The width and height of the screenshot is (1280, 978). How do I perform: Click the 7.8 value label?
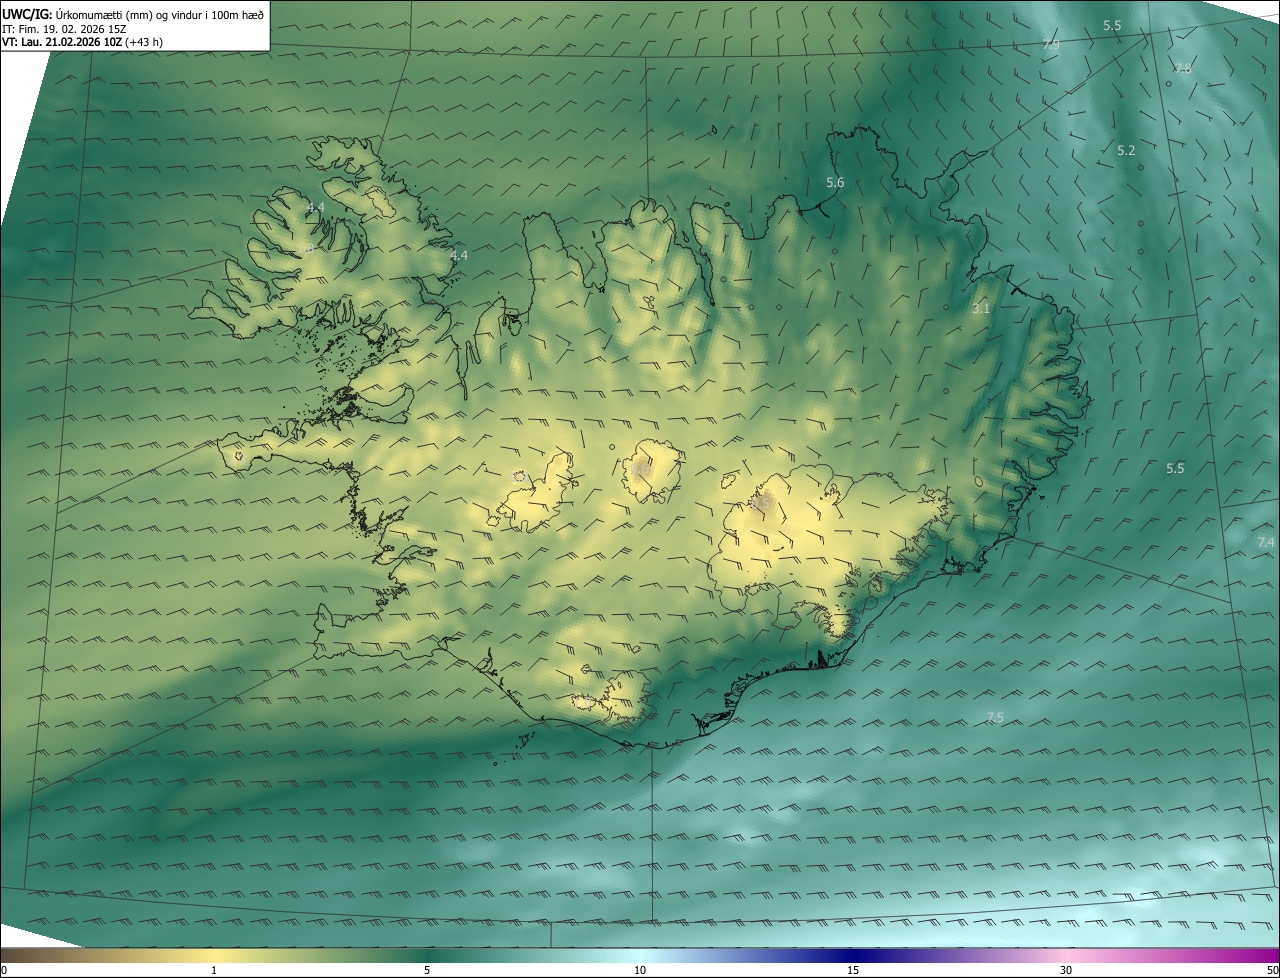pyautogui.click(x=1183, y=68)
